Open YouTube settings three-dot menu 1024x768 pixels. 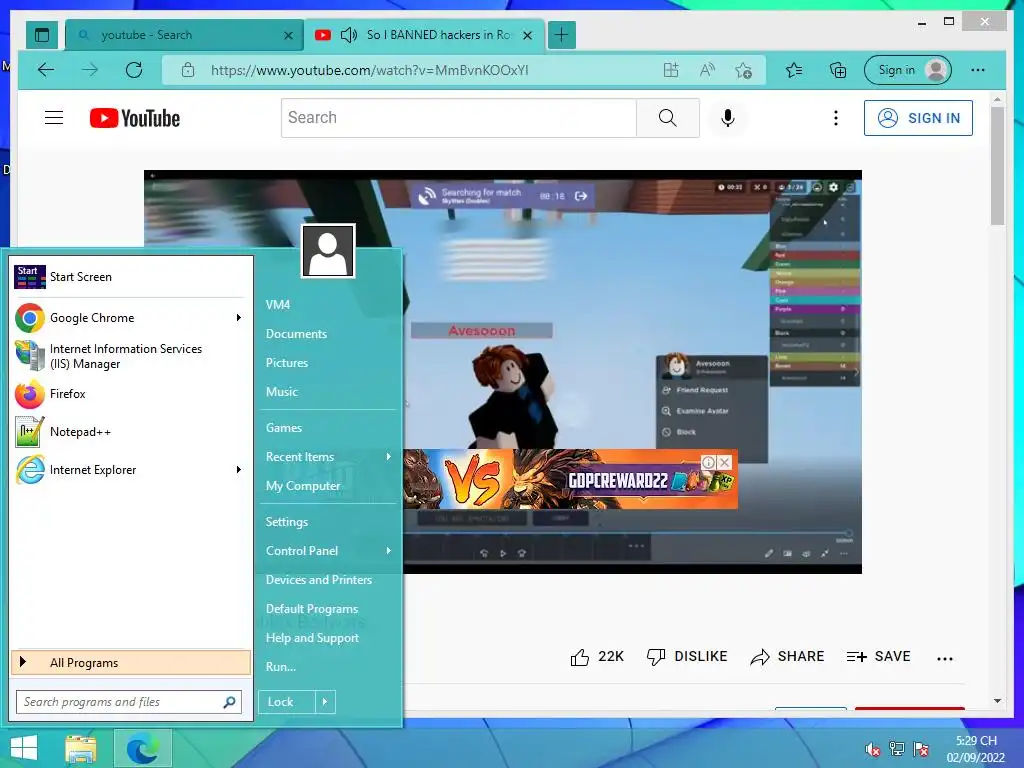(836, 118)
